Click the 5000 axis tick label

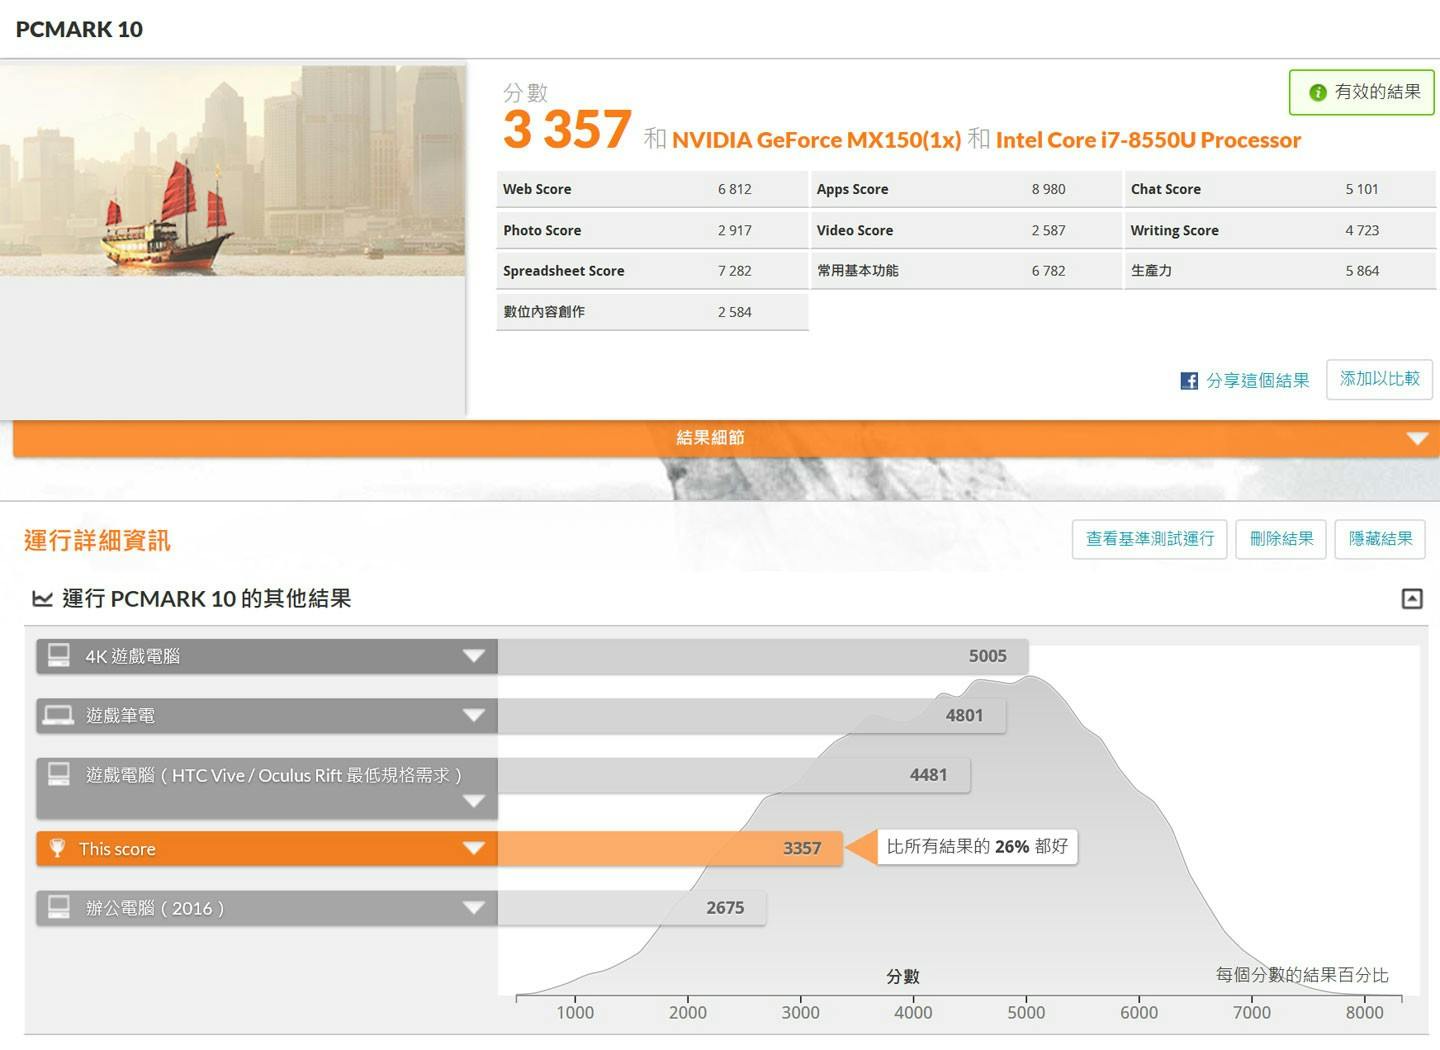pyautogui.click(x=1026, y=1012)
